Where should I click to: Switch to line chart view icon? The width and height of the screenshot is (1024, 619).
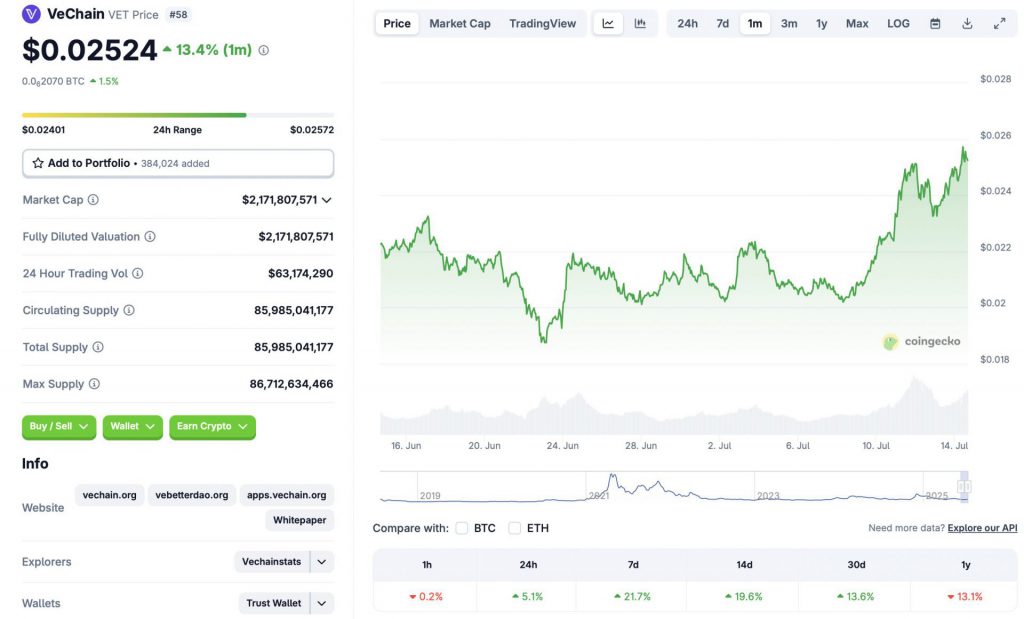[x=608, y=24]
